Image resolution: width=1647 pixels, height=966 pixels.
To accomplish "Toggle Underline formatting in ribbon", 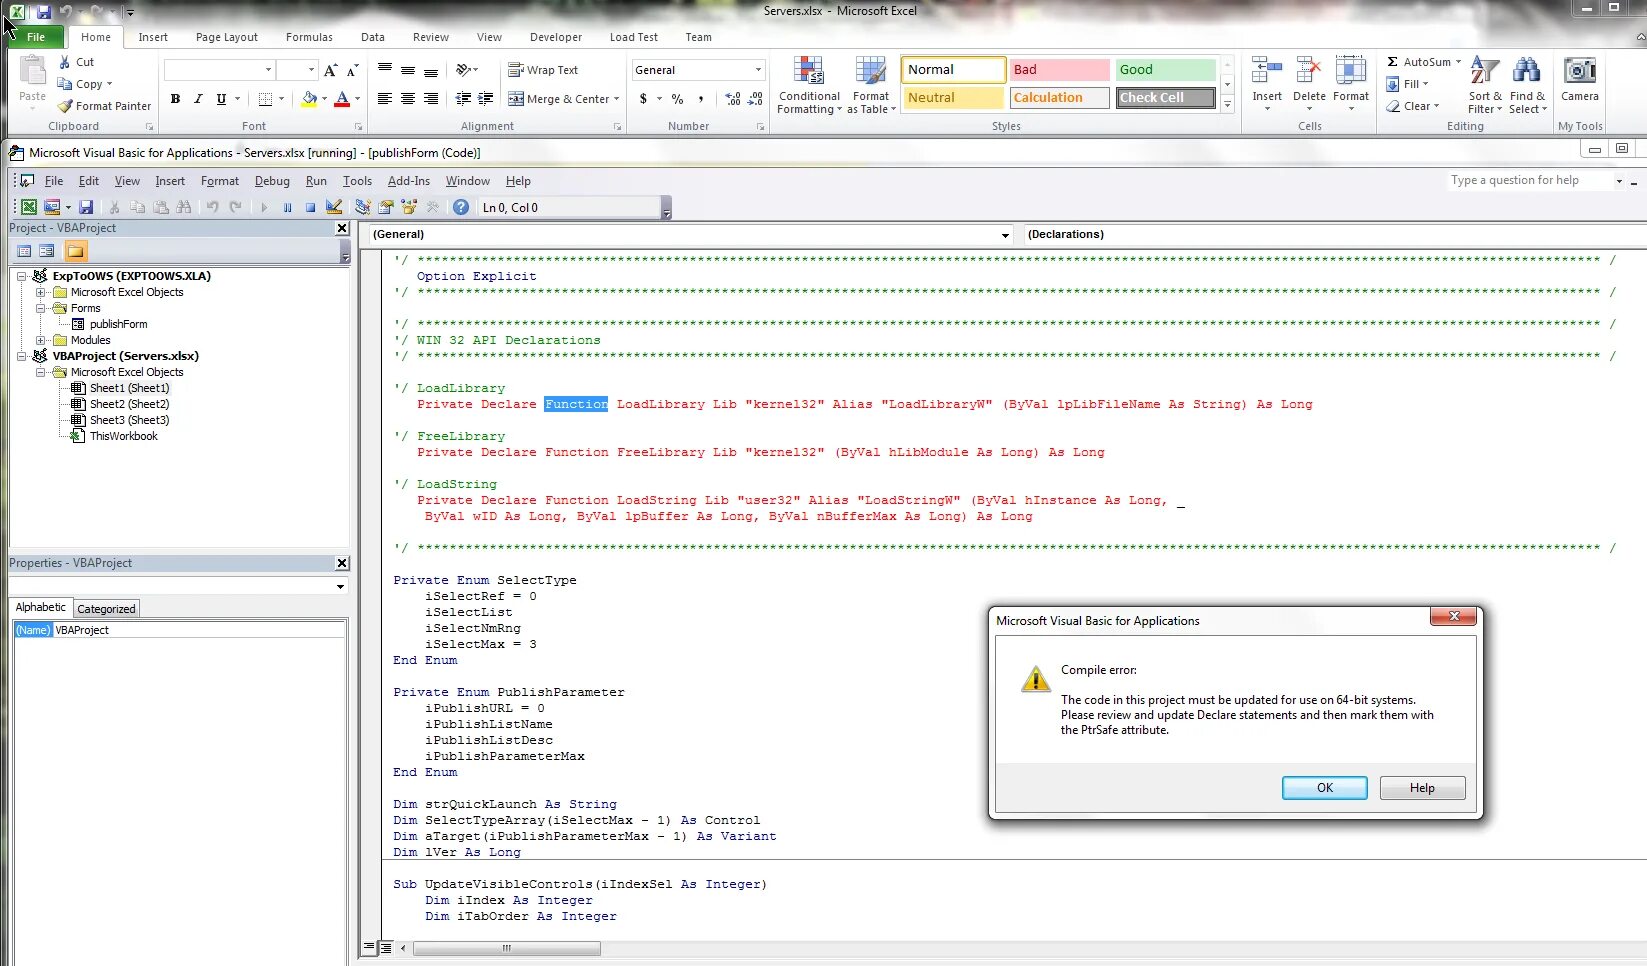I will (x=221, y=99).
